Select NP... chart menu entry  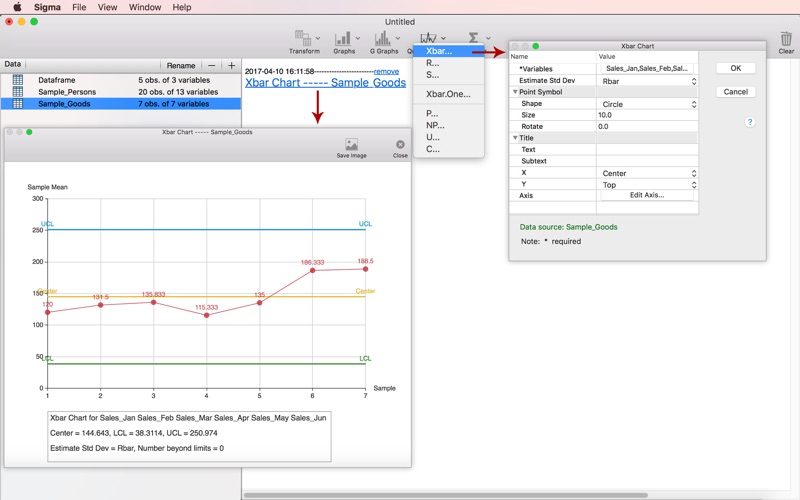pos(448,125)
